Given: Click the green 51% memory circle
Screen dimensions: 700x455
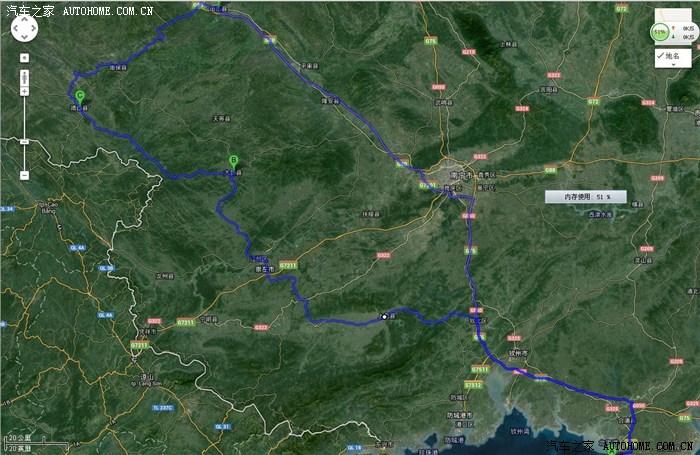Looking at the screenshot, I should tap(660, 32).
